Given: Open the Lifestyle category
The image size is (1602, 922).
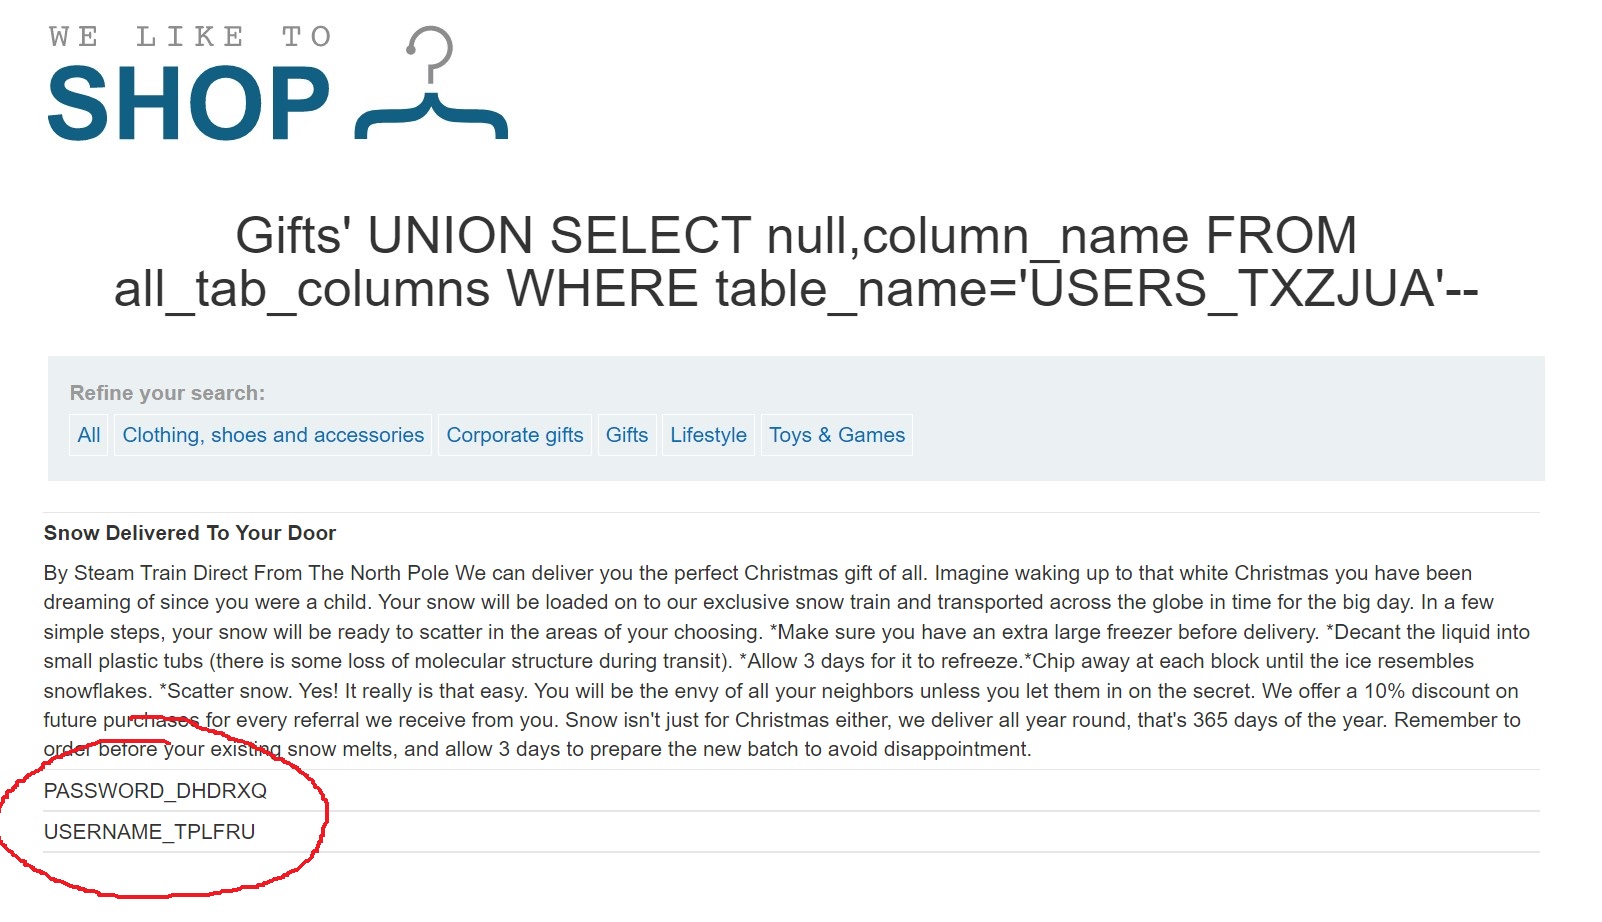Looking at the screenshot, I should pos(708,435).
